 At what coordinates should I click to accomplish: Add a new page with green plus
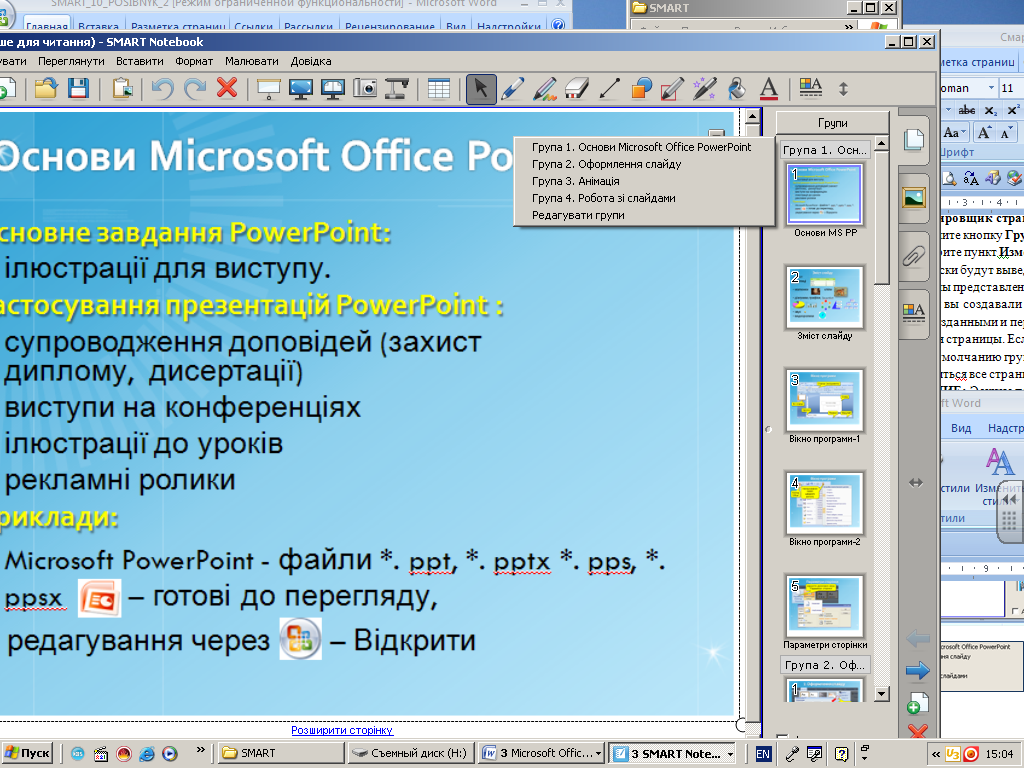point(918,703)
